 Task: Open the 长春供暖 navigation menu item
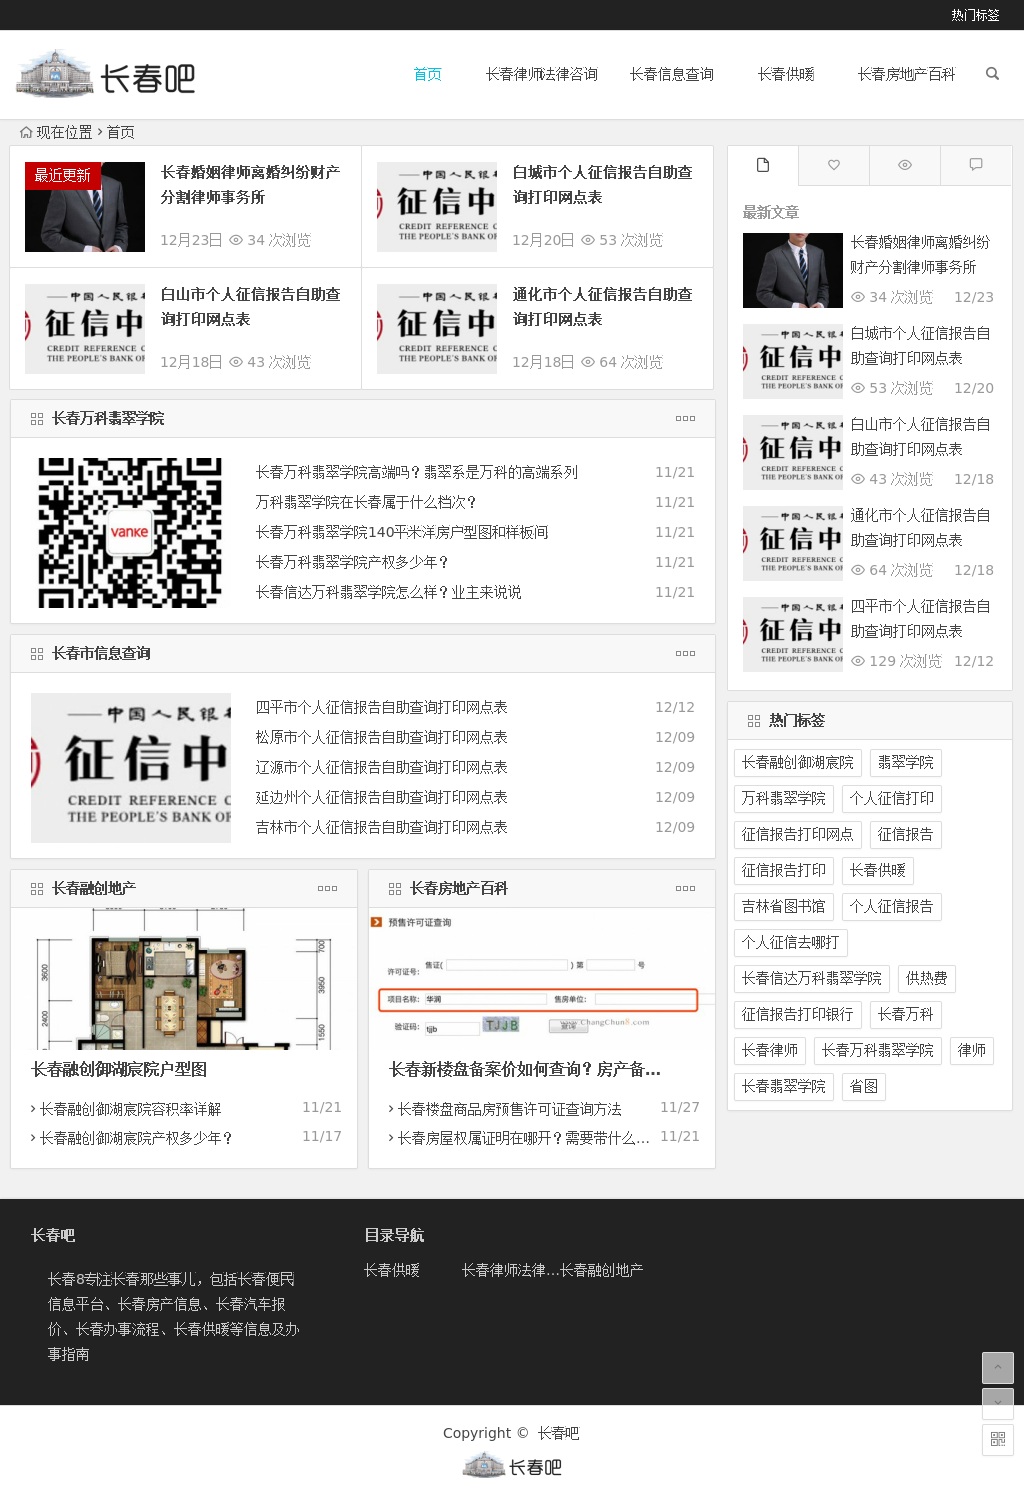pyautogui.click(x=786, y=75)
